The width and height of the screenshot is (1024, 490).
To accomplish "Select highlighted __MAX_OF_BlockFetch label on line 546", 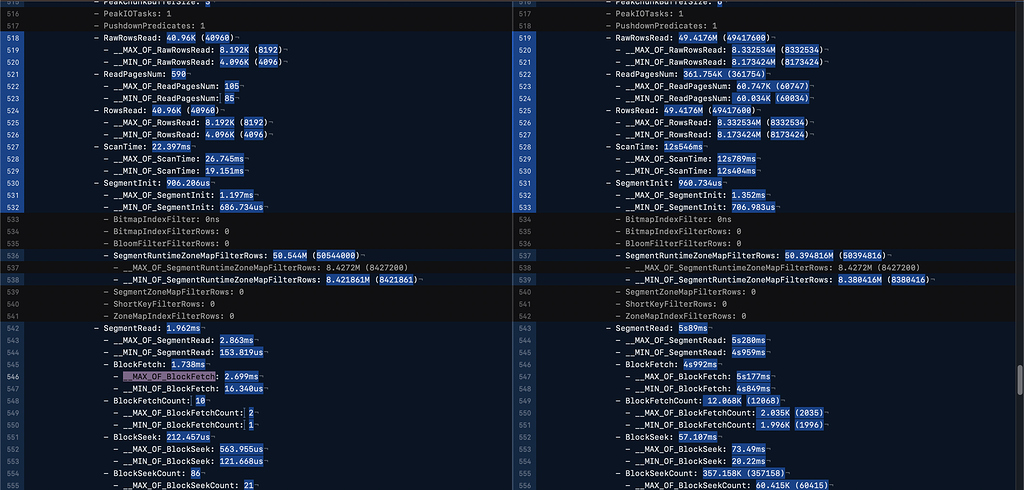I will coord(169,377).
